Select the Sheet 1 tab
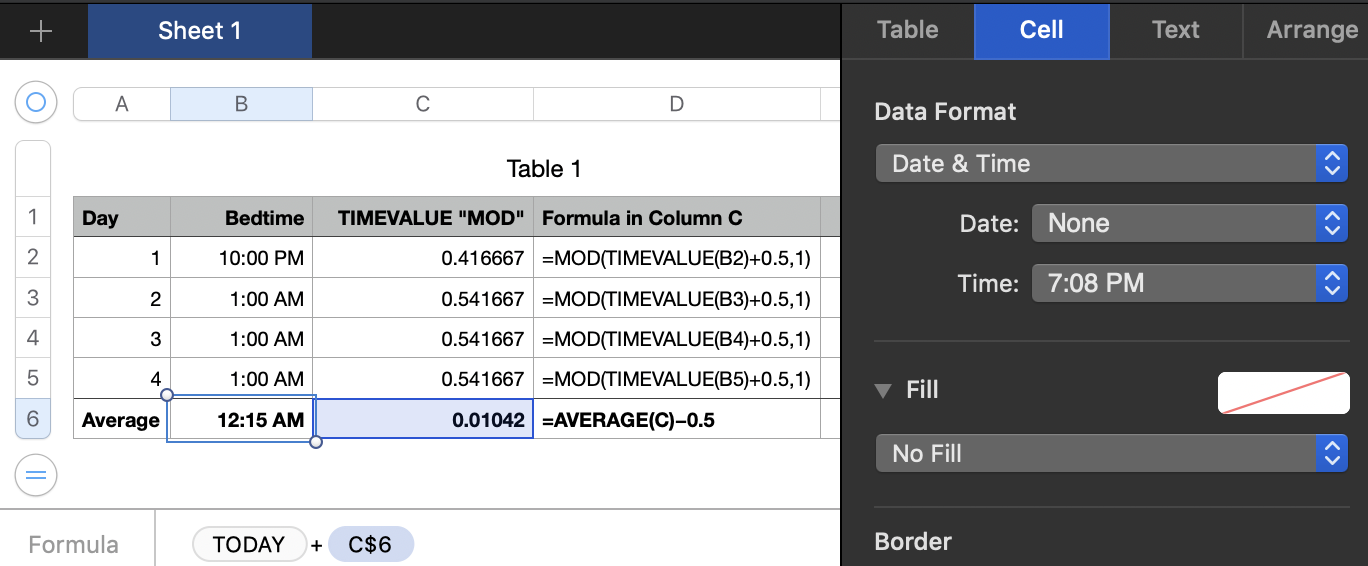This screenshot has width=1368, height=566. point(200,31)
